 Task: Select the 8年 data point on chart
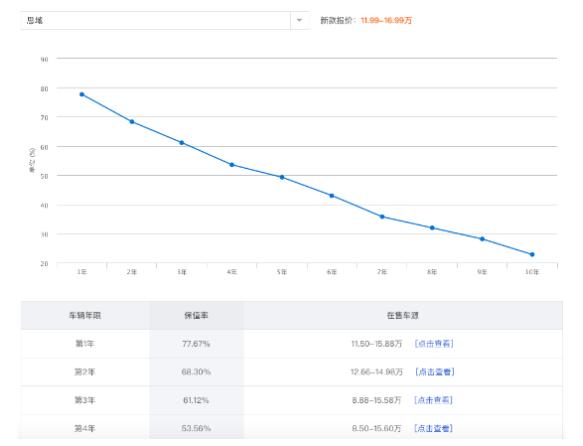[432, 228]
